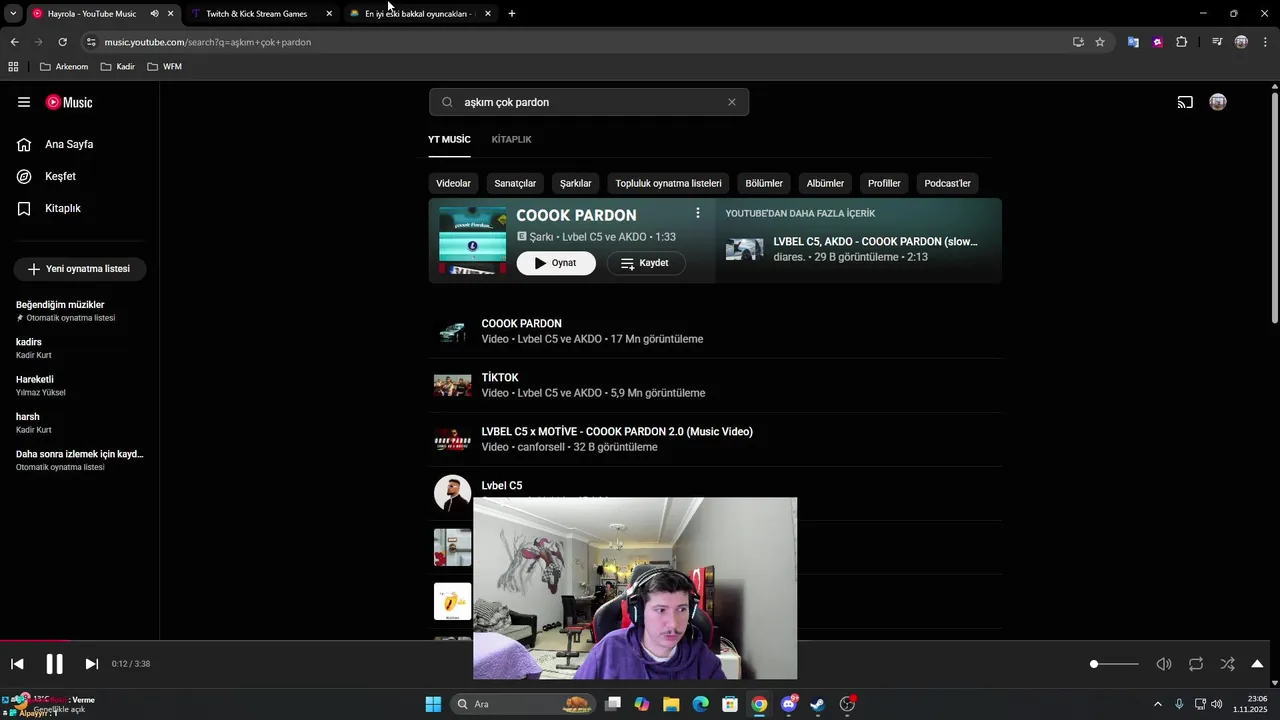This screenshot has width=1280, height=720.
Task: Open the YouTube Music account avatar menu
Action: pos(1218,102)
